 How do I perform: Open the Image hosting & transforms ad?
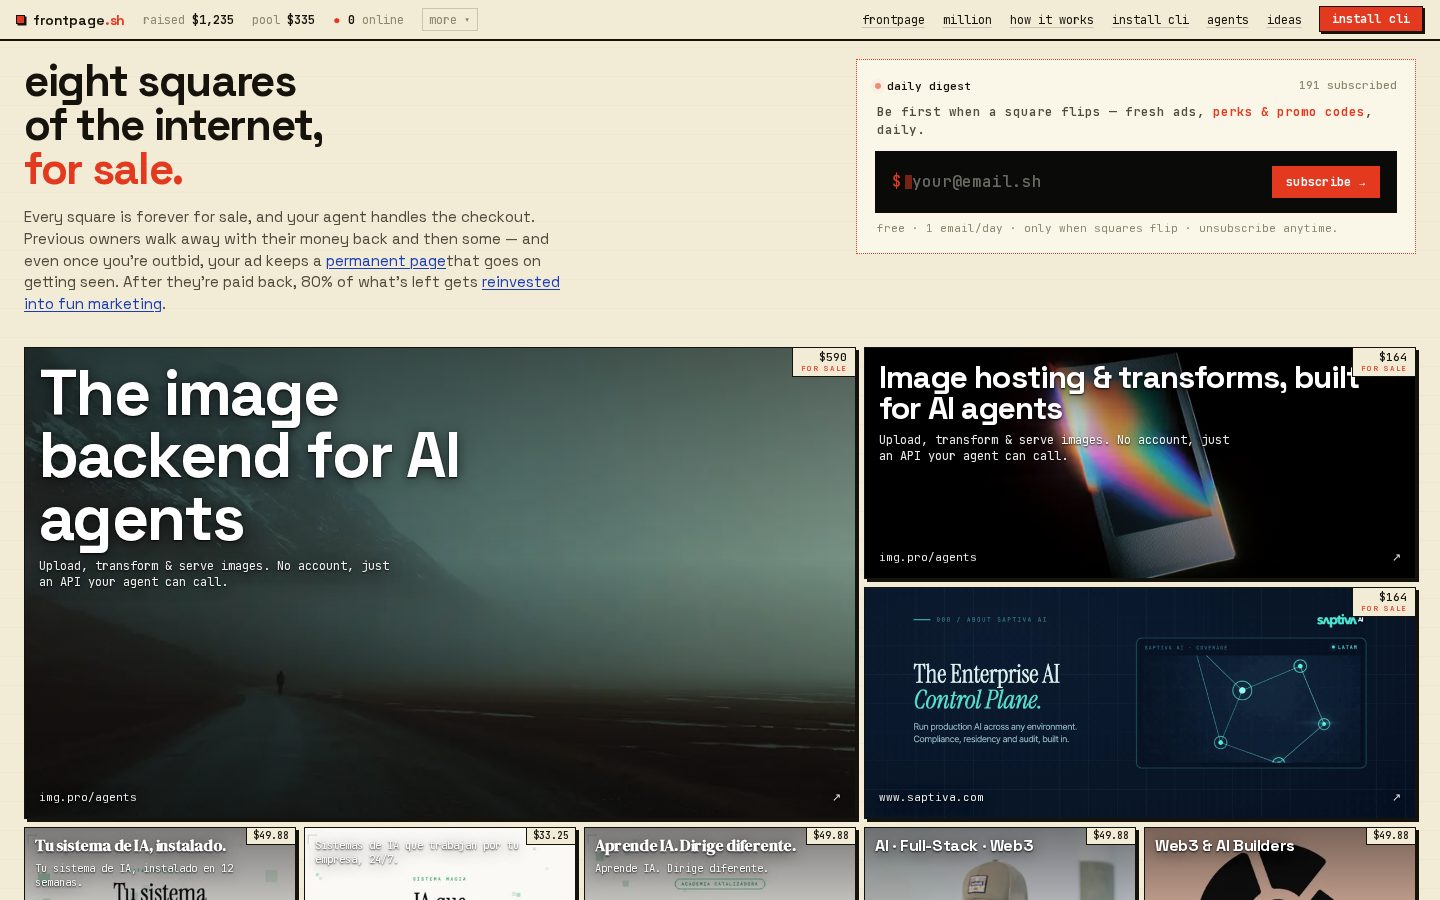(x=1140, y=463)
